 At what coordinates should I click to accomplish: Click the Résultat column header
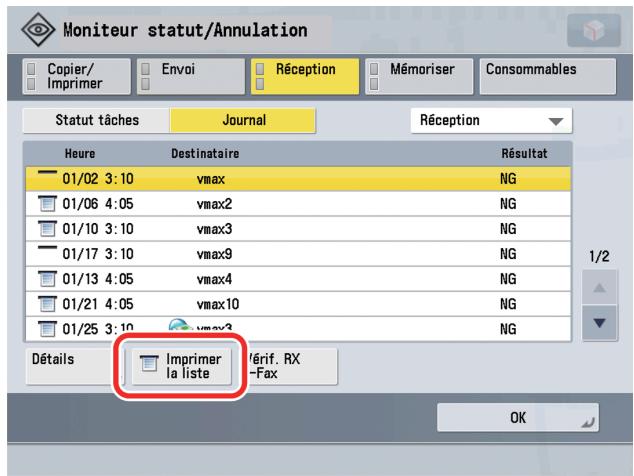(x=524, y=154)
